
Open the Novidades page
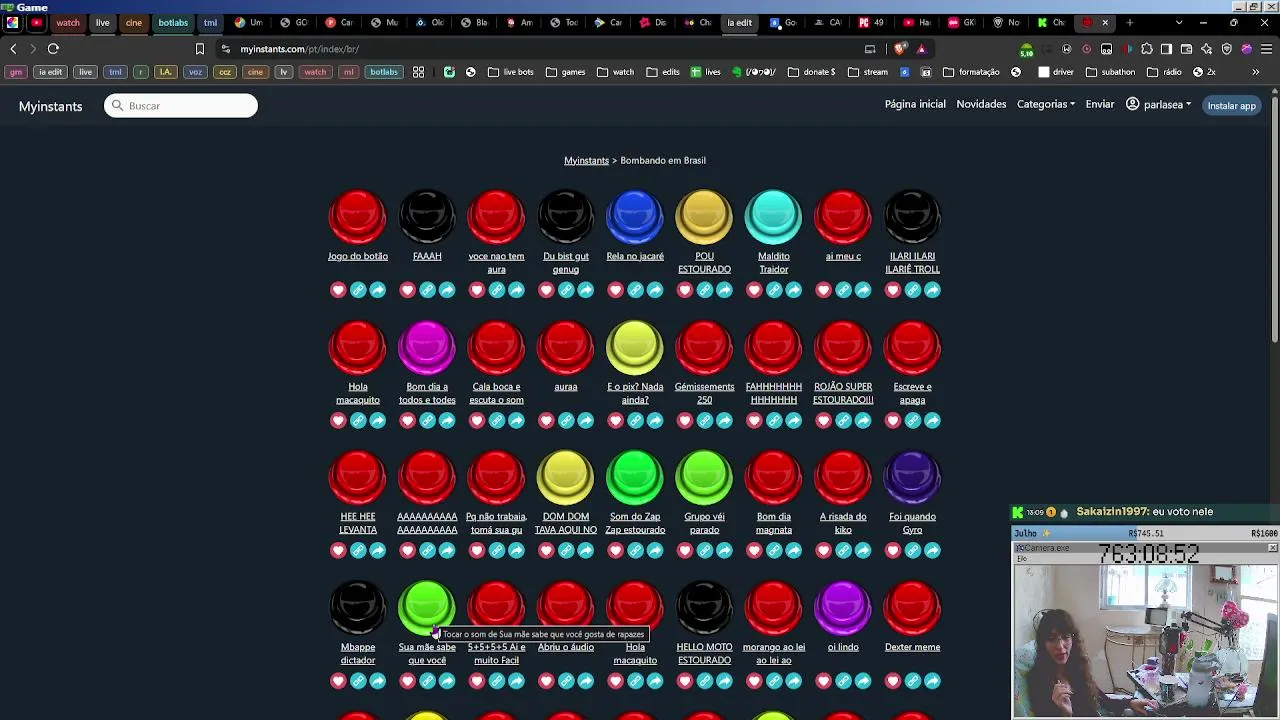[x=981, y=104]
